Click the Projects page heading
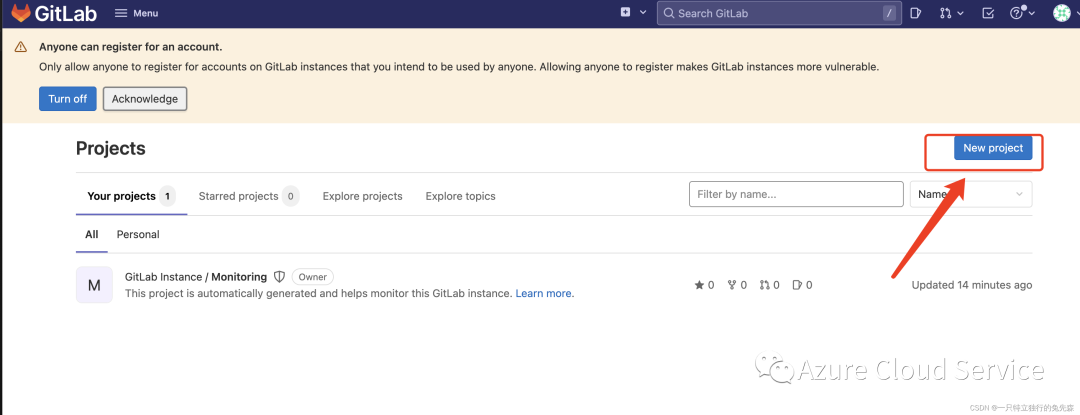Viewport: 1080px width, 415px height. (x=111, y=148)
